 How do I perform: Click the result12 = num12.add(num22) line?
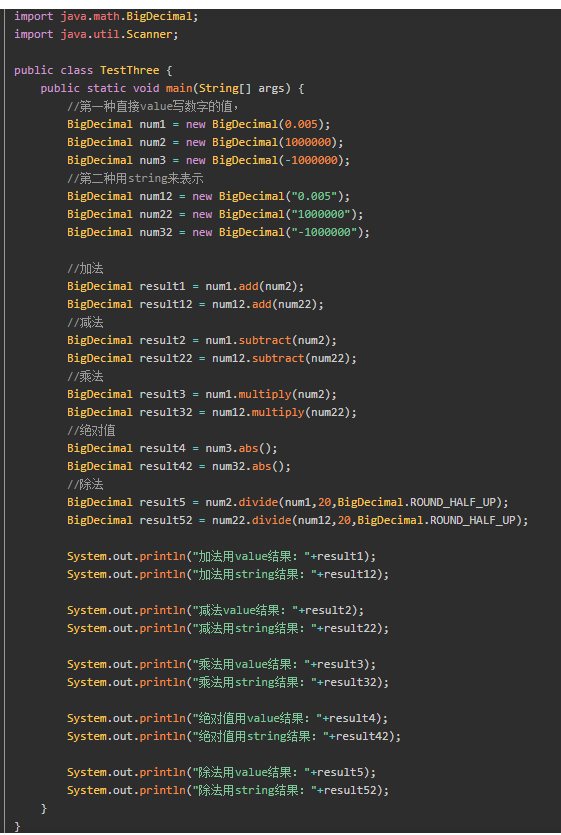click(x=196, y=305)
